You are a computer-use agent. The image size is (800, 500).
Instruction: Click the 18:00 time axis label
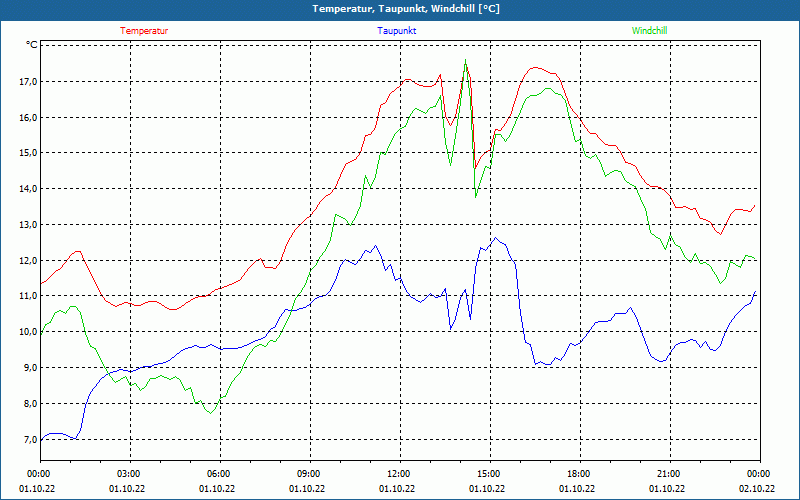581,473
